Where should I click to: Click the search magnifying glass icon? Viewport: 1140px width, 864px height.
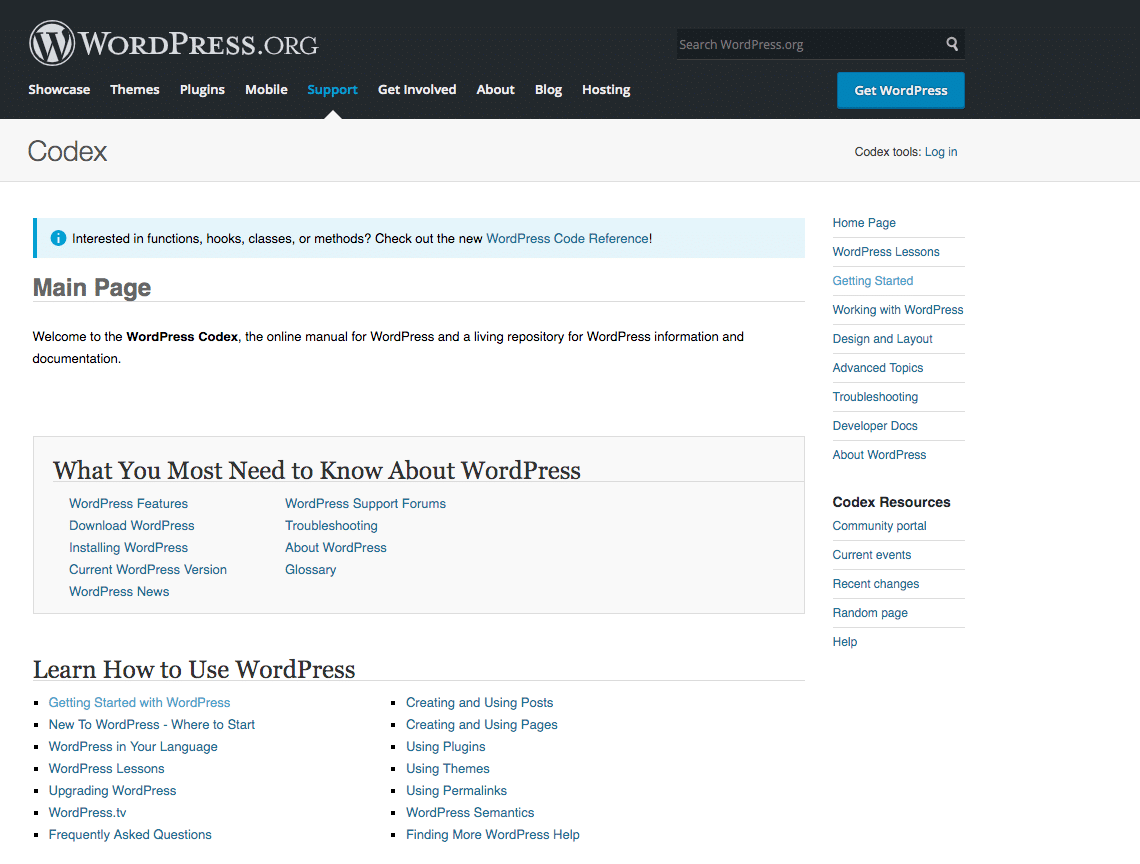(x=951, y=44)
